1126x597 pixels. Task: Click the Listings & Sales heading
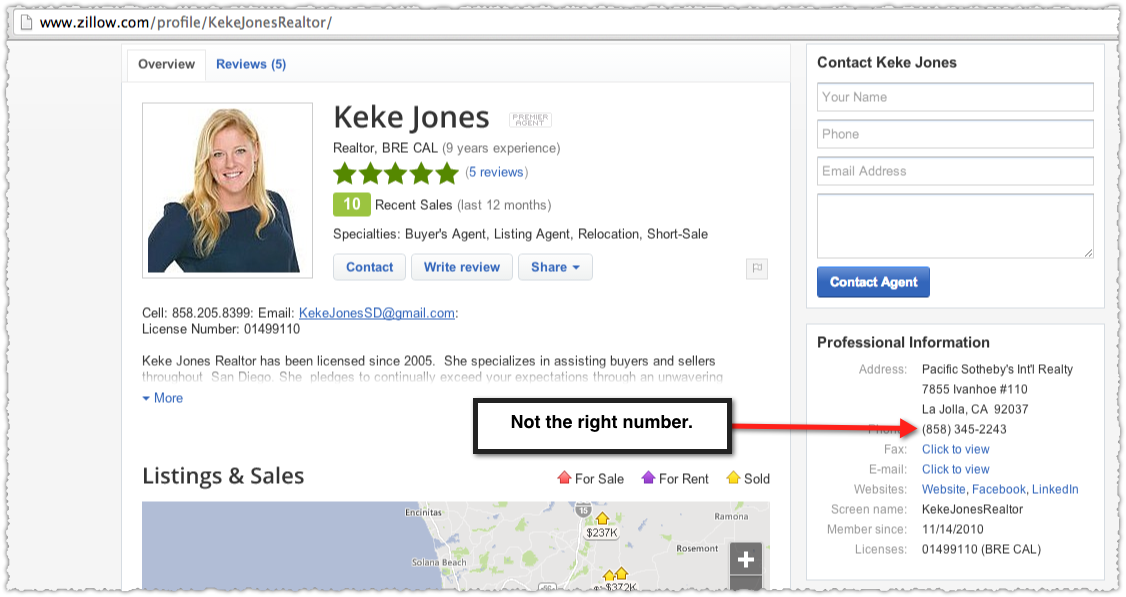(223, 476)
